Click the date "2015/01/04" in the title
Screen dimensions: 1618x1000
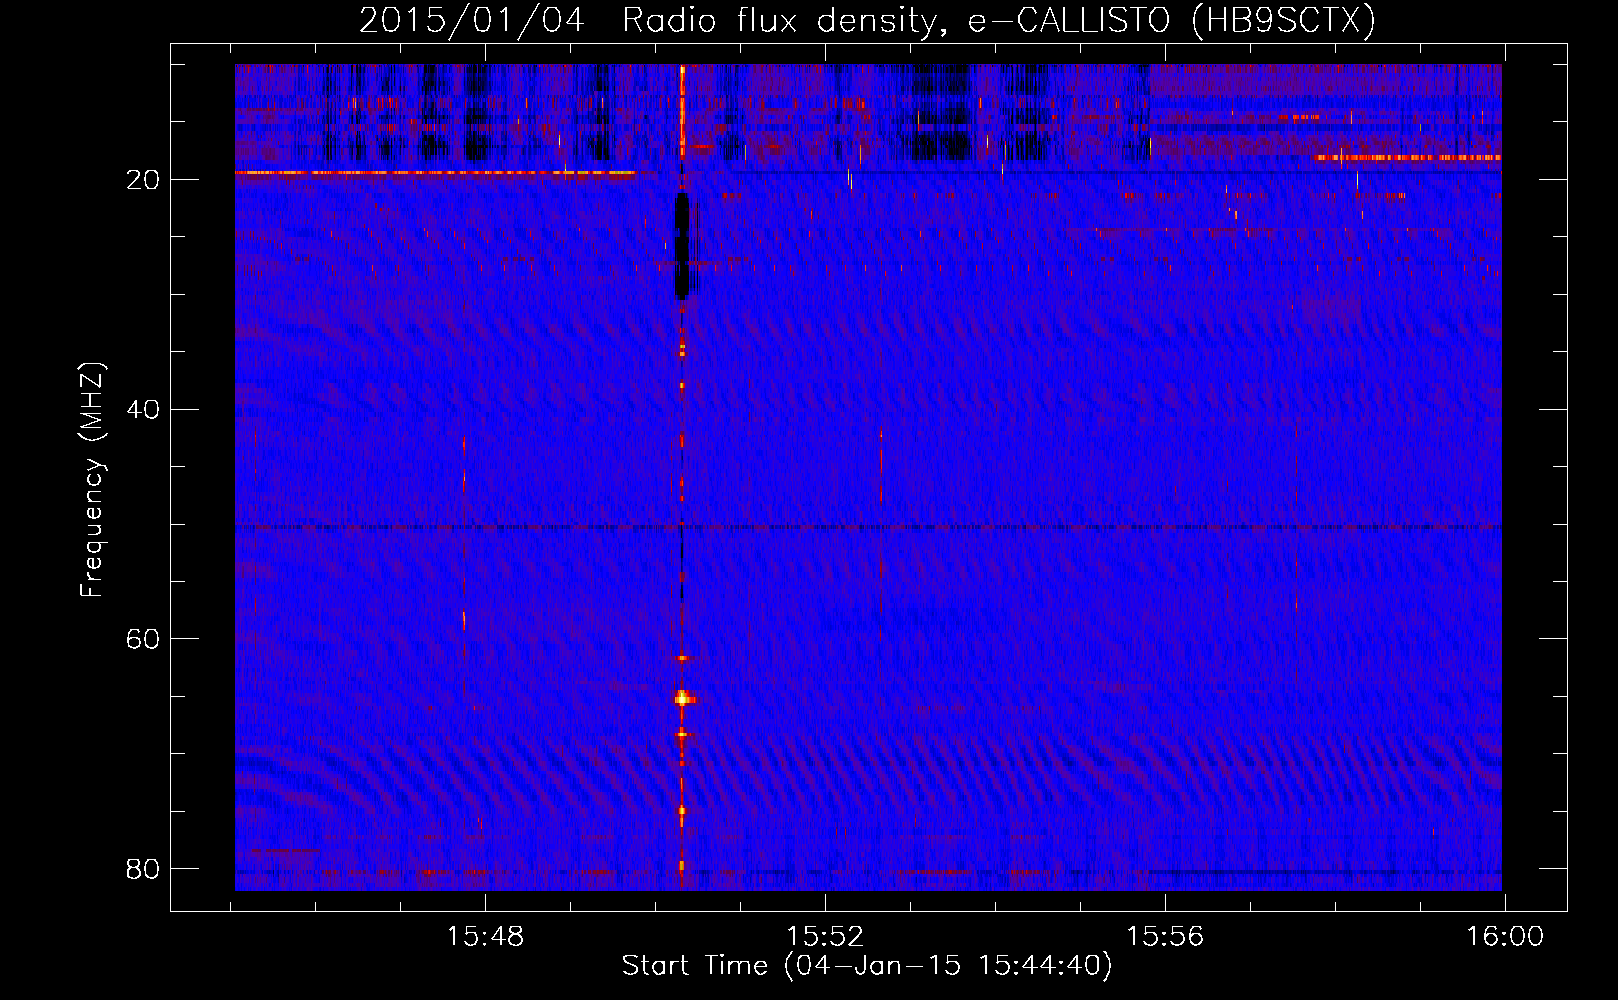(472, 21)
